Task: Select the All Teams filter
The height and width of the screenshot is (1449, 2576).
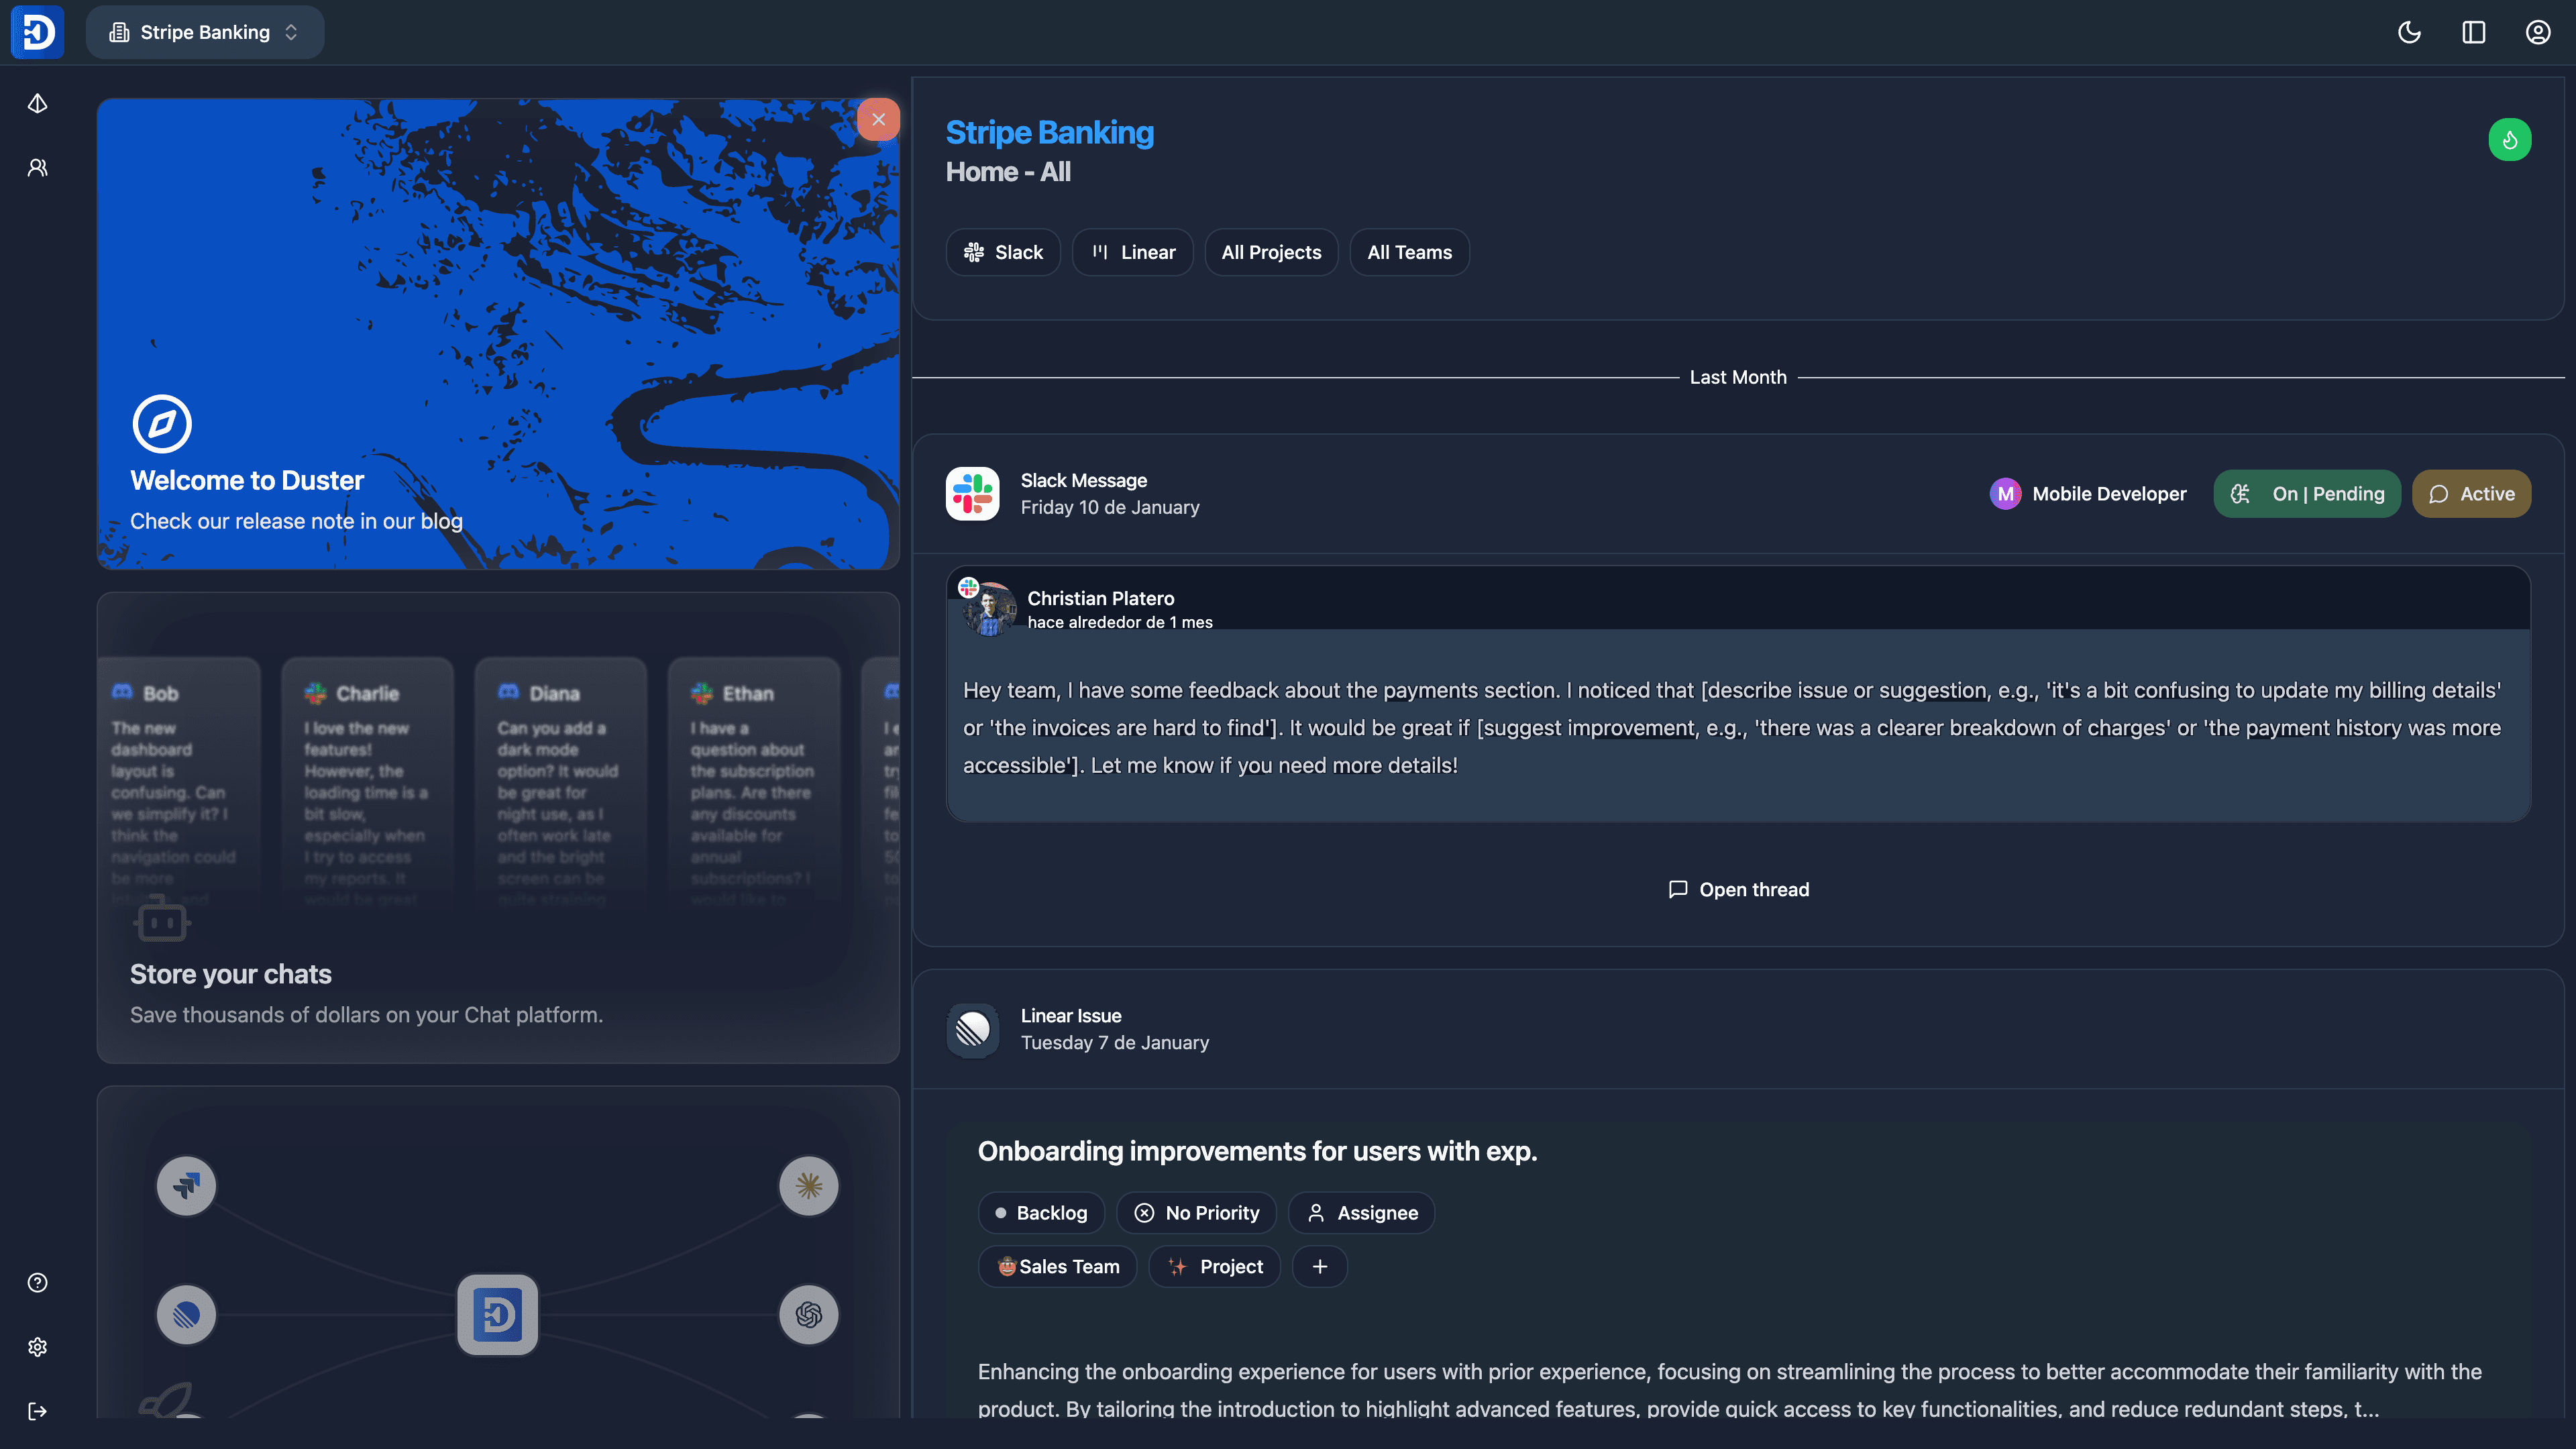Action: 1409,252
